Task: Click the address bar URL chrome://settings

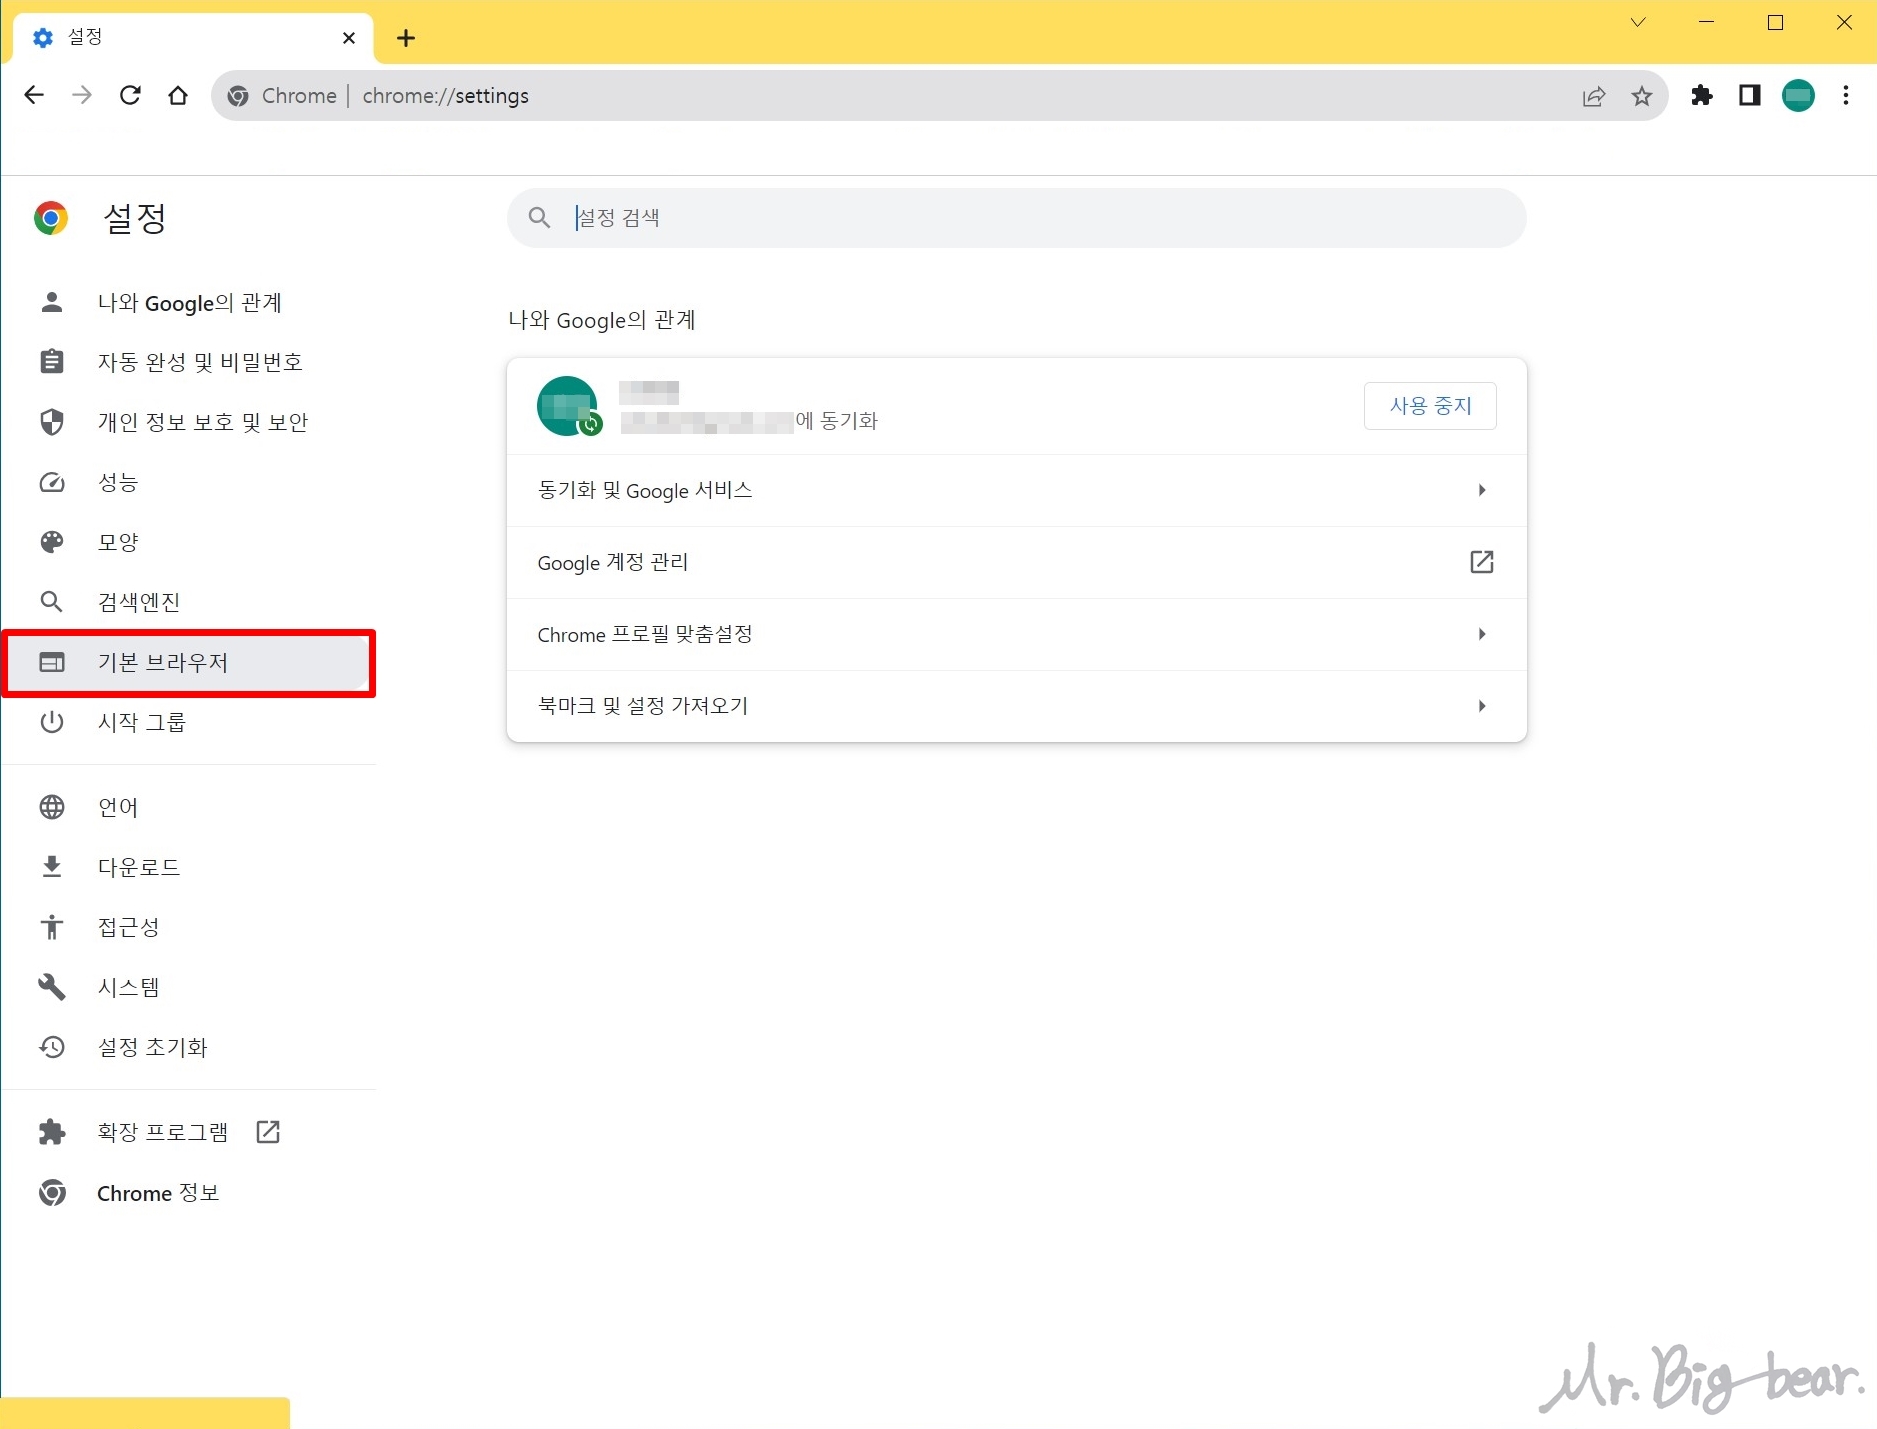Action: click(x=446, y=96)
